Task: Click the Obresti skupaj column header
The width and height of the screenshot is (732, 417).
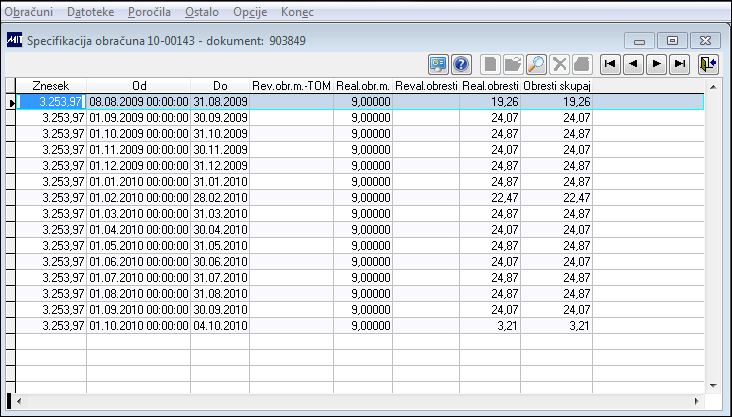Action: (x=556, y=86)
